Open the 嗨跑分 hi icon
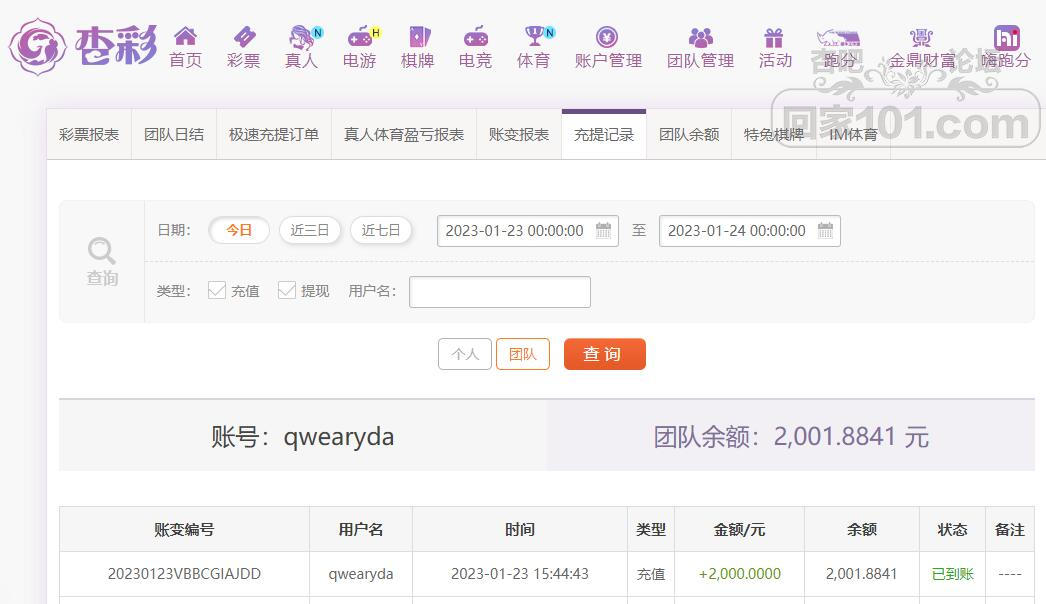Viewport: 1046px width, 604px height. [x=1007, y=37]
